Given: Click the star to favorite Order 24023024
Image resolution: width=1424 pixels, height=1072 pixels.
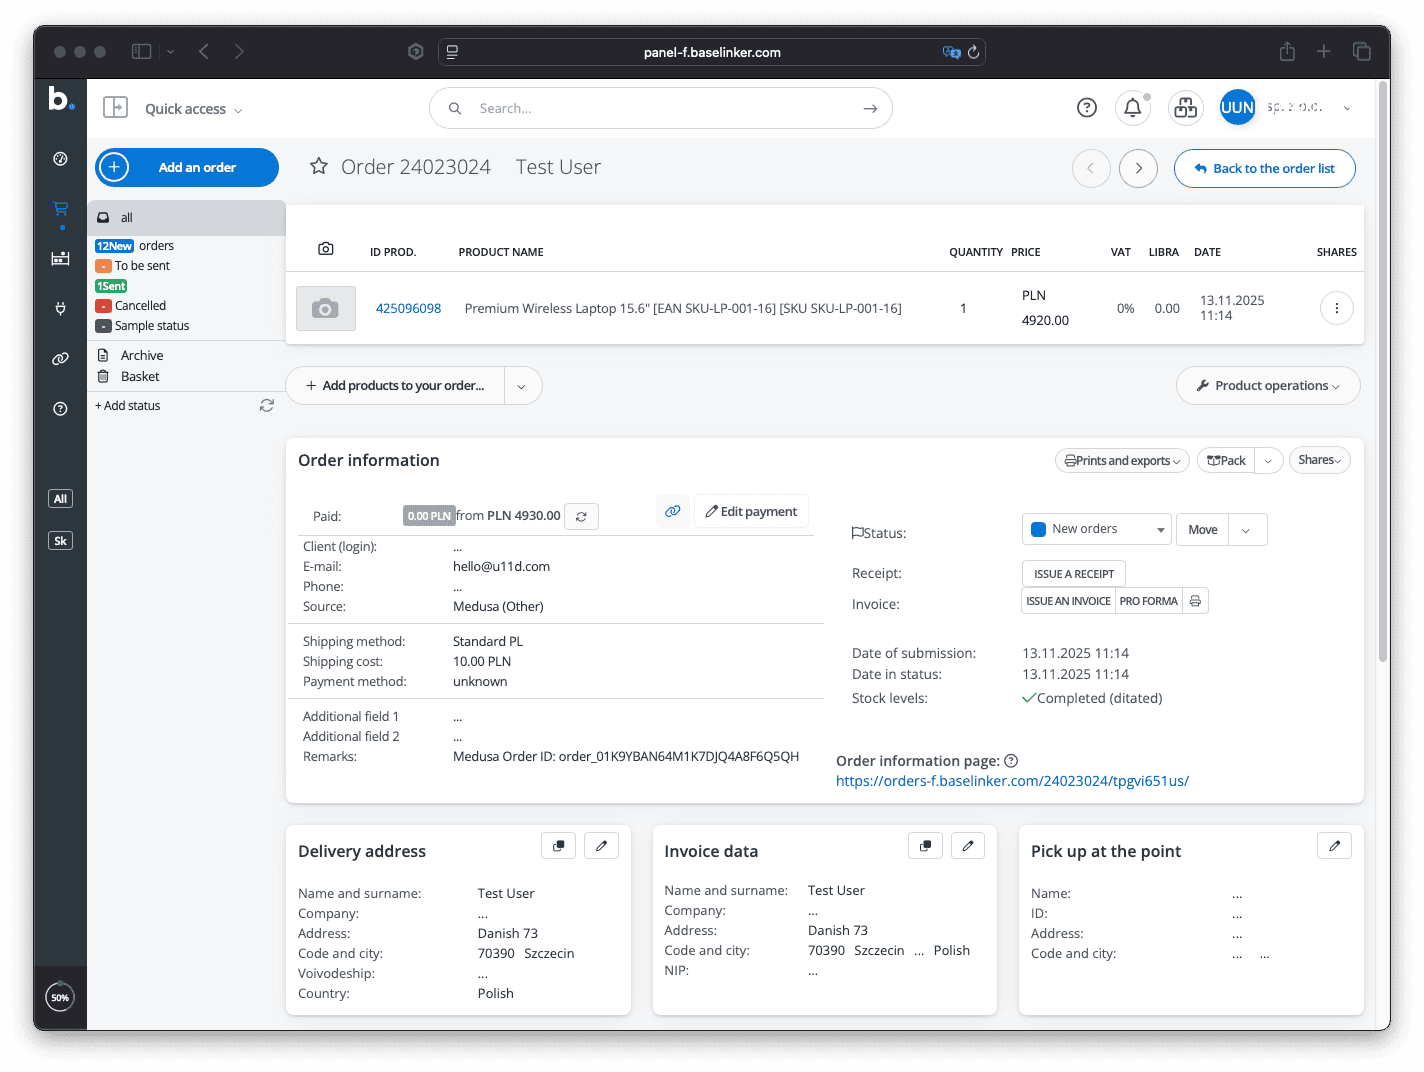Looking at the screenshot, I should click(319, 166).
